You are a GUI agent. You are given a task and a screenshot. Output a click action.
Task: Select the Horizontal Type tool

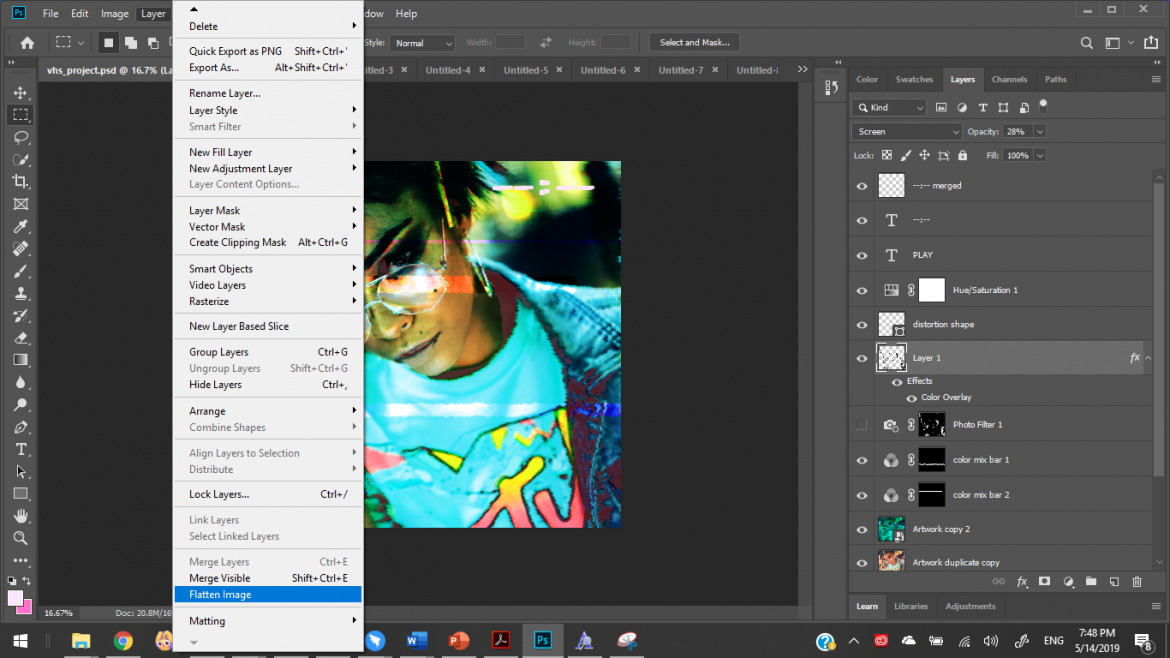point(20,449)
